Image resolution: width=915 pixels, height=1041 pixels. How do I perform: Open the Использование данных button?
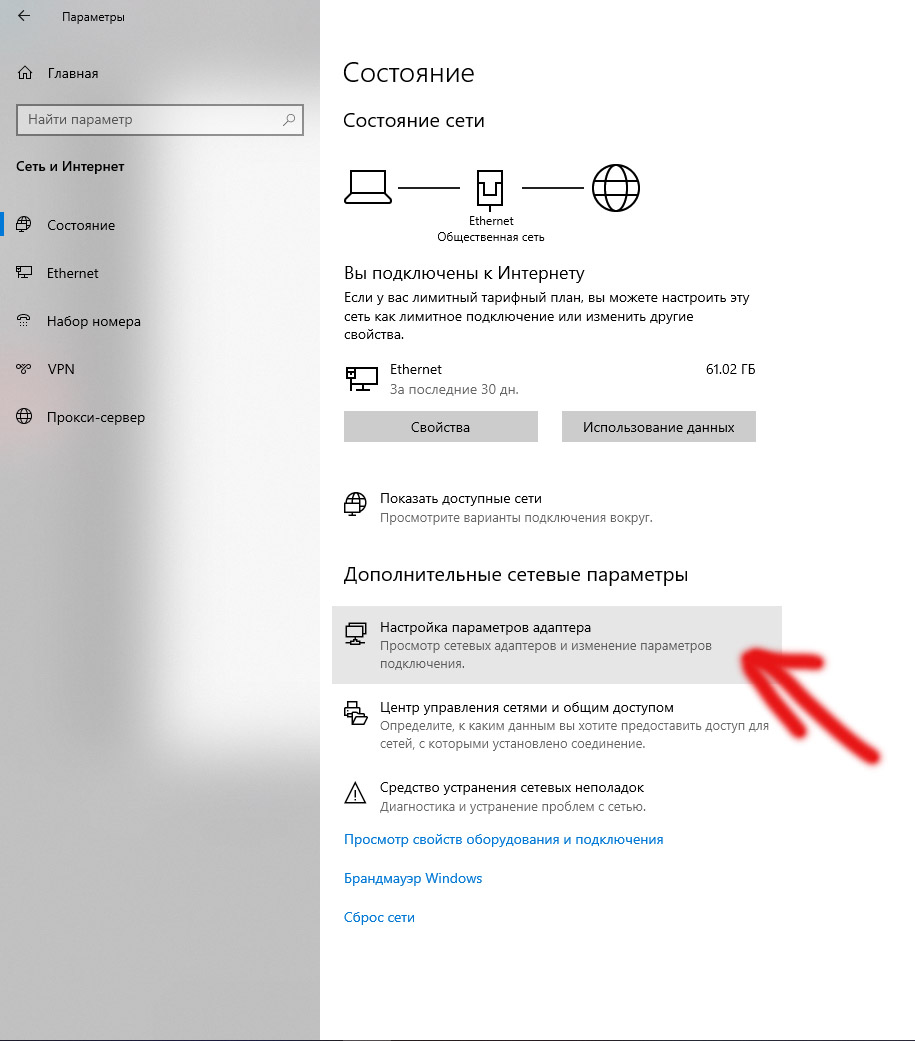[659, 427]
